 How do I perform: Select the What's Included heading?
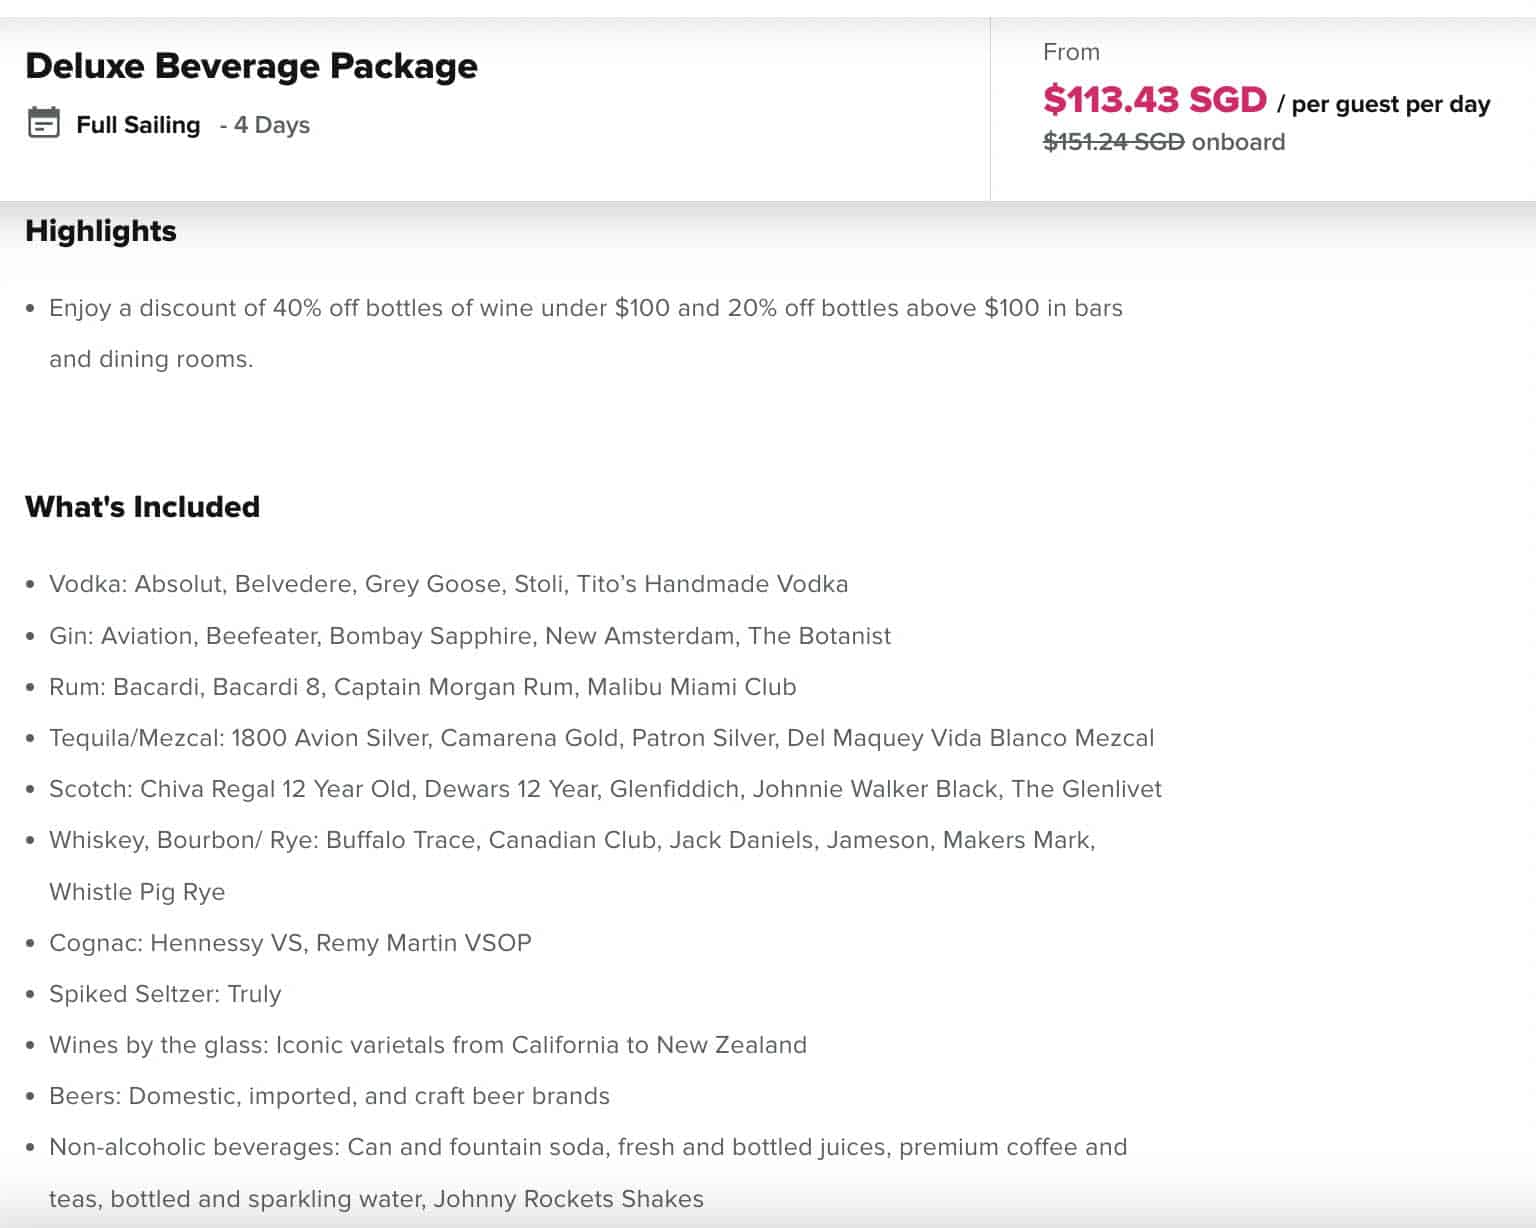(x=142, y=507)
